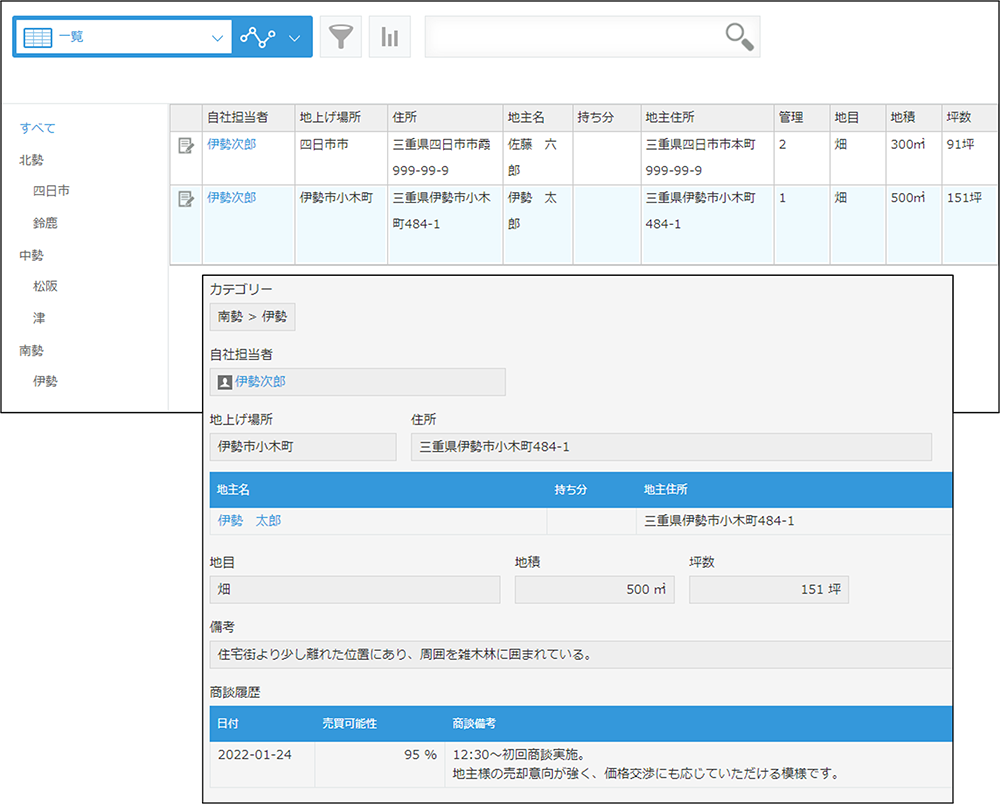Select the 北勢 category
1000x804 pixels.
point(30,159)
